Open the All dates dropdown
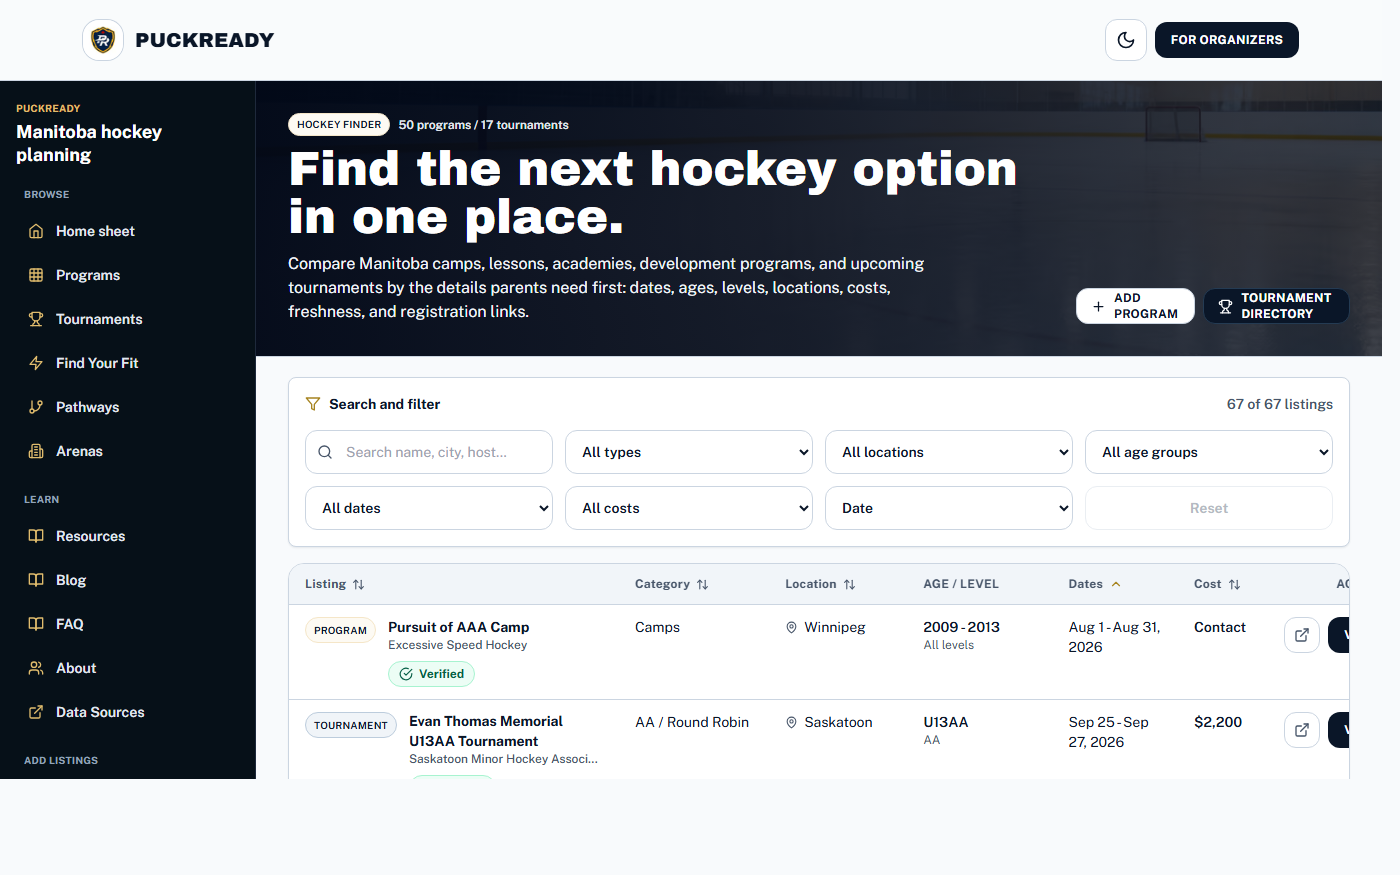1400x875 pixels. click(429, 508)
